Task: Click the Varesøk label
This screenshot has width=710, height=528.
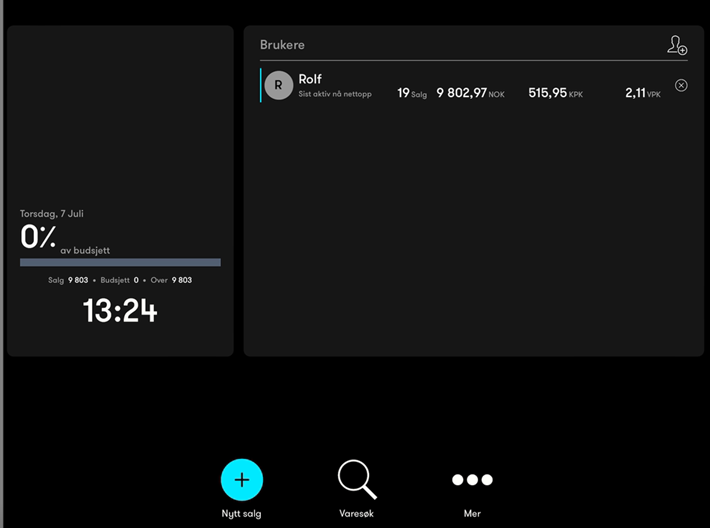Action: (x=356, y=514)
